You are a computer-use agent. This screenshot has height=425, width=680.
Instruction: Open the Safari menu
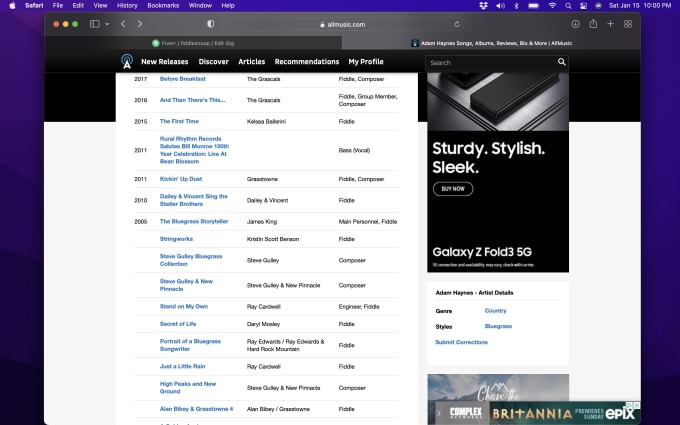pos(34,6)
